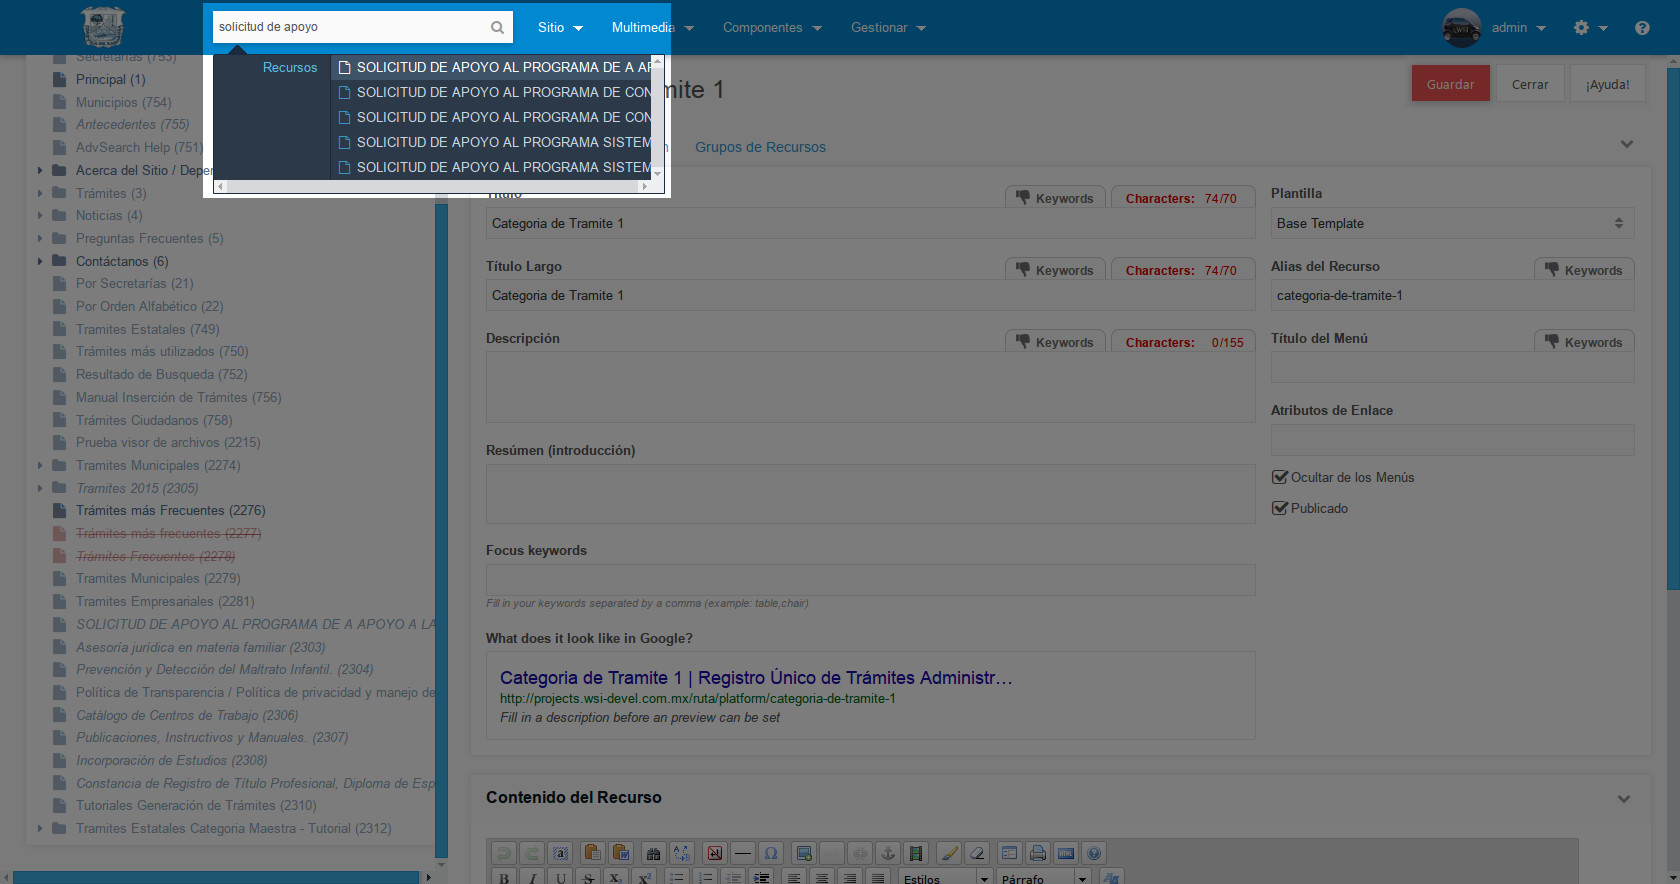Open the Plantilla Base Template dropdown
This screenshot has height=884, width=1680.
(1452, 223)
